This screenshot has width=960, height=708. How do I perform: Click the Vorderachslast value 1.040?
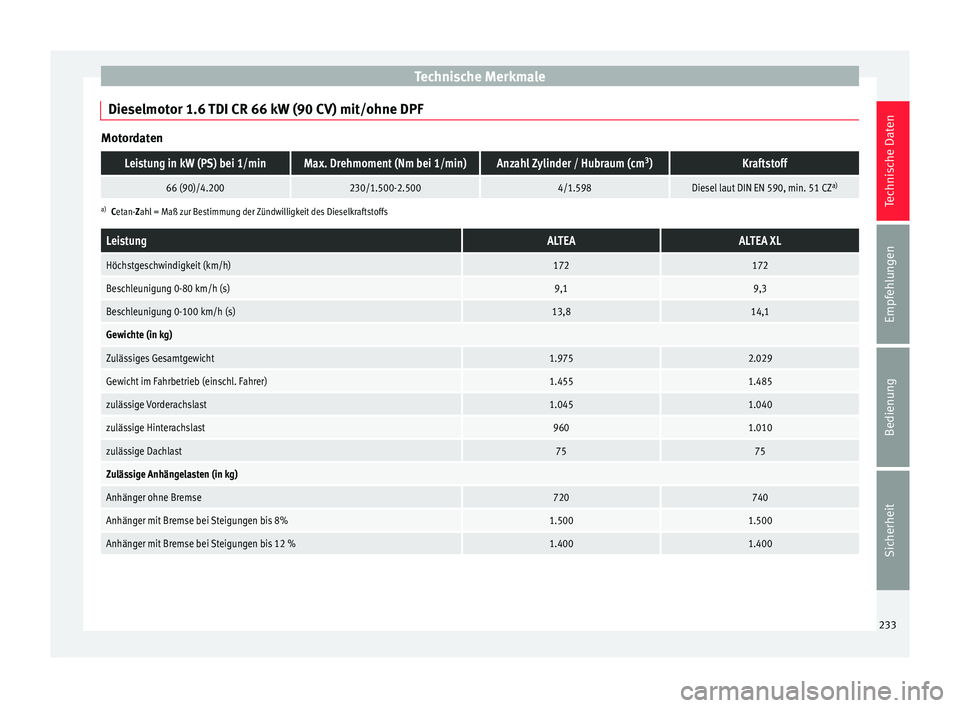point(760,405)
